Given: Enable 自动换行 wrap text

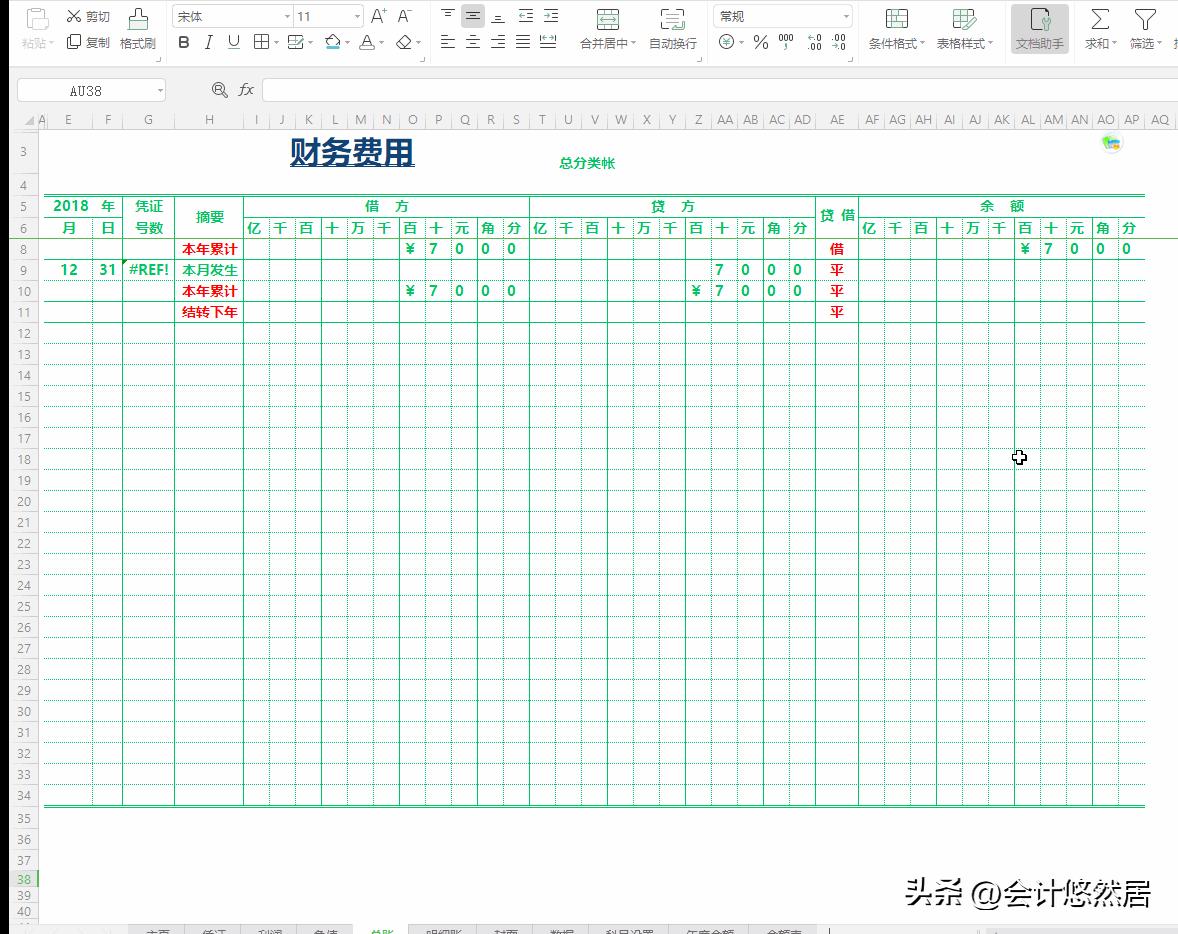Looking at the screenshot, I should click(x=673, y=28).
